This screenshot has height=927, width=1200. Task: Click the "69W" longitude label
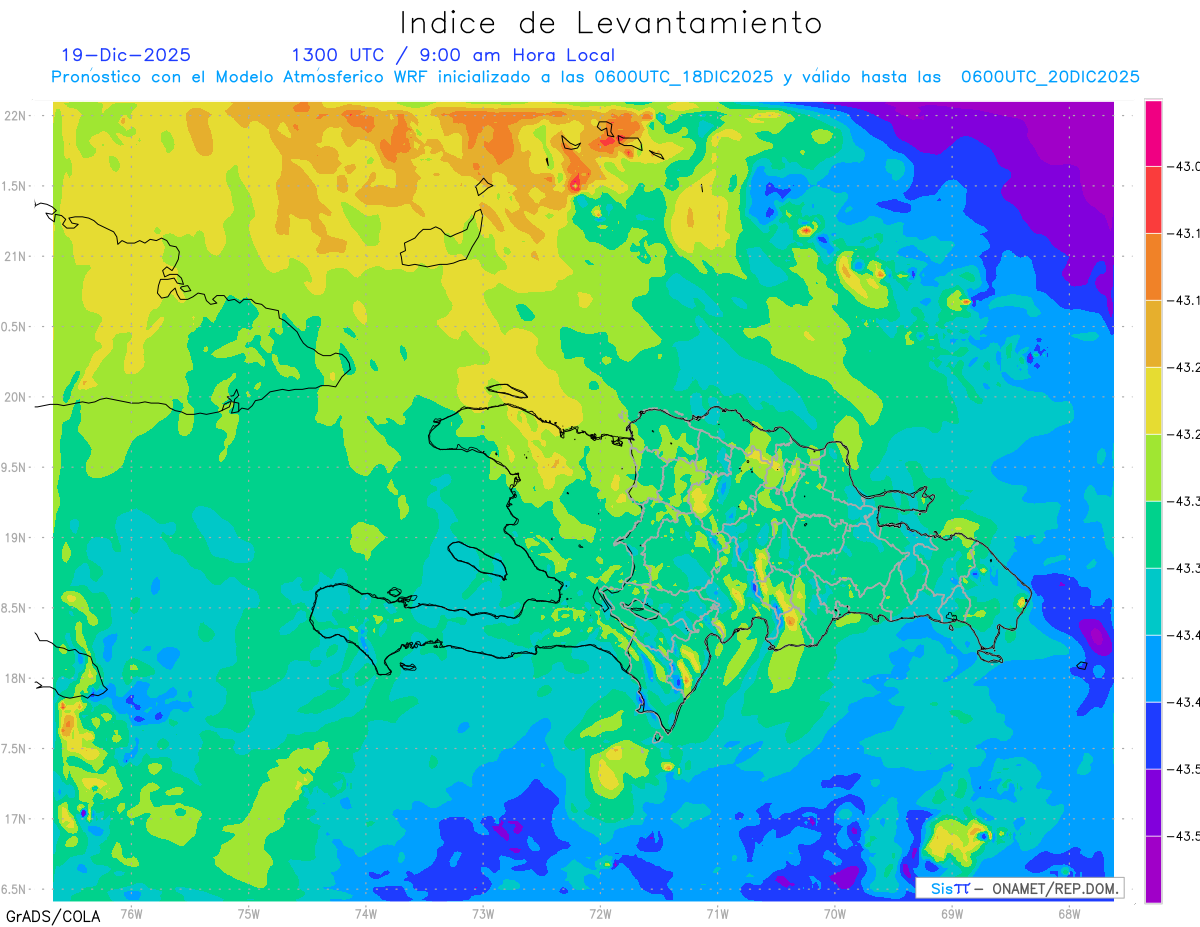[952, 913]
